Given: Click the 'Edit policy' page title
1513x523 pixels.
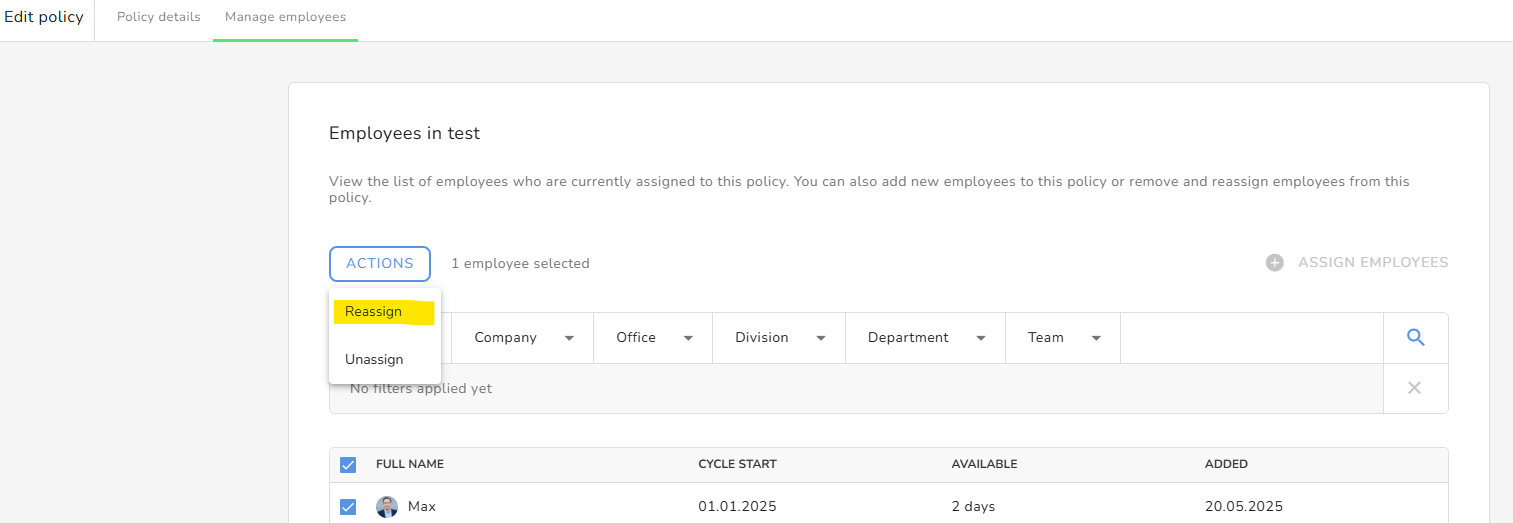Looking at the screenshot, I should (44, 18).
